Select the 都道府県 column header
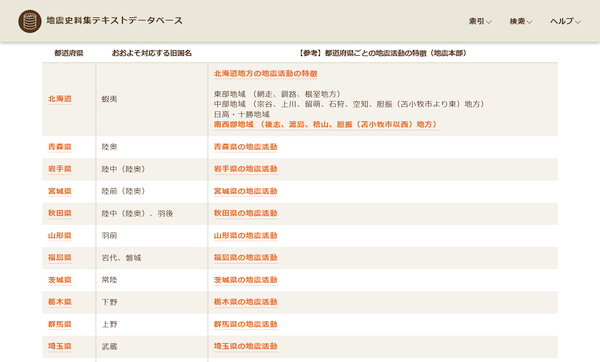The image size is (600, 362). click(x=69, y=53)
